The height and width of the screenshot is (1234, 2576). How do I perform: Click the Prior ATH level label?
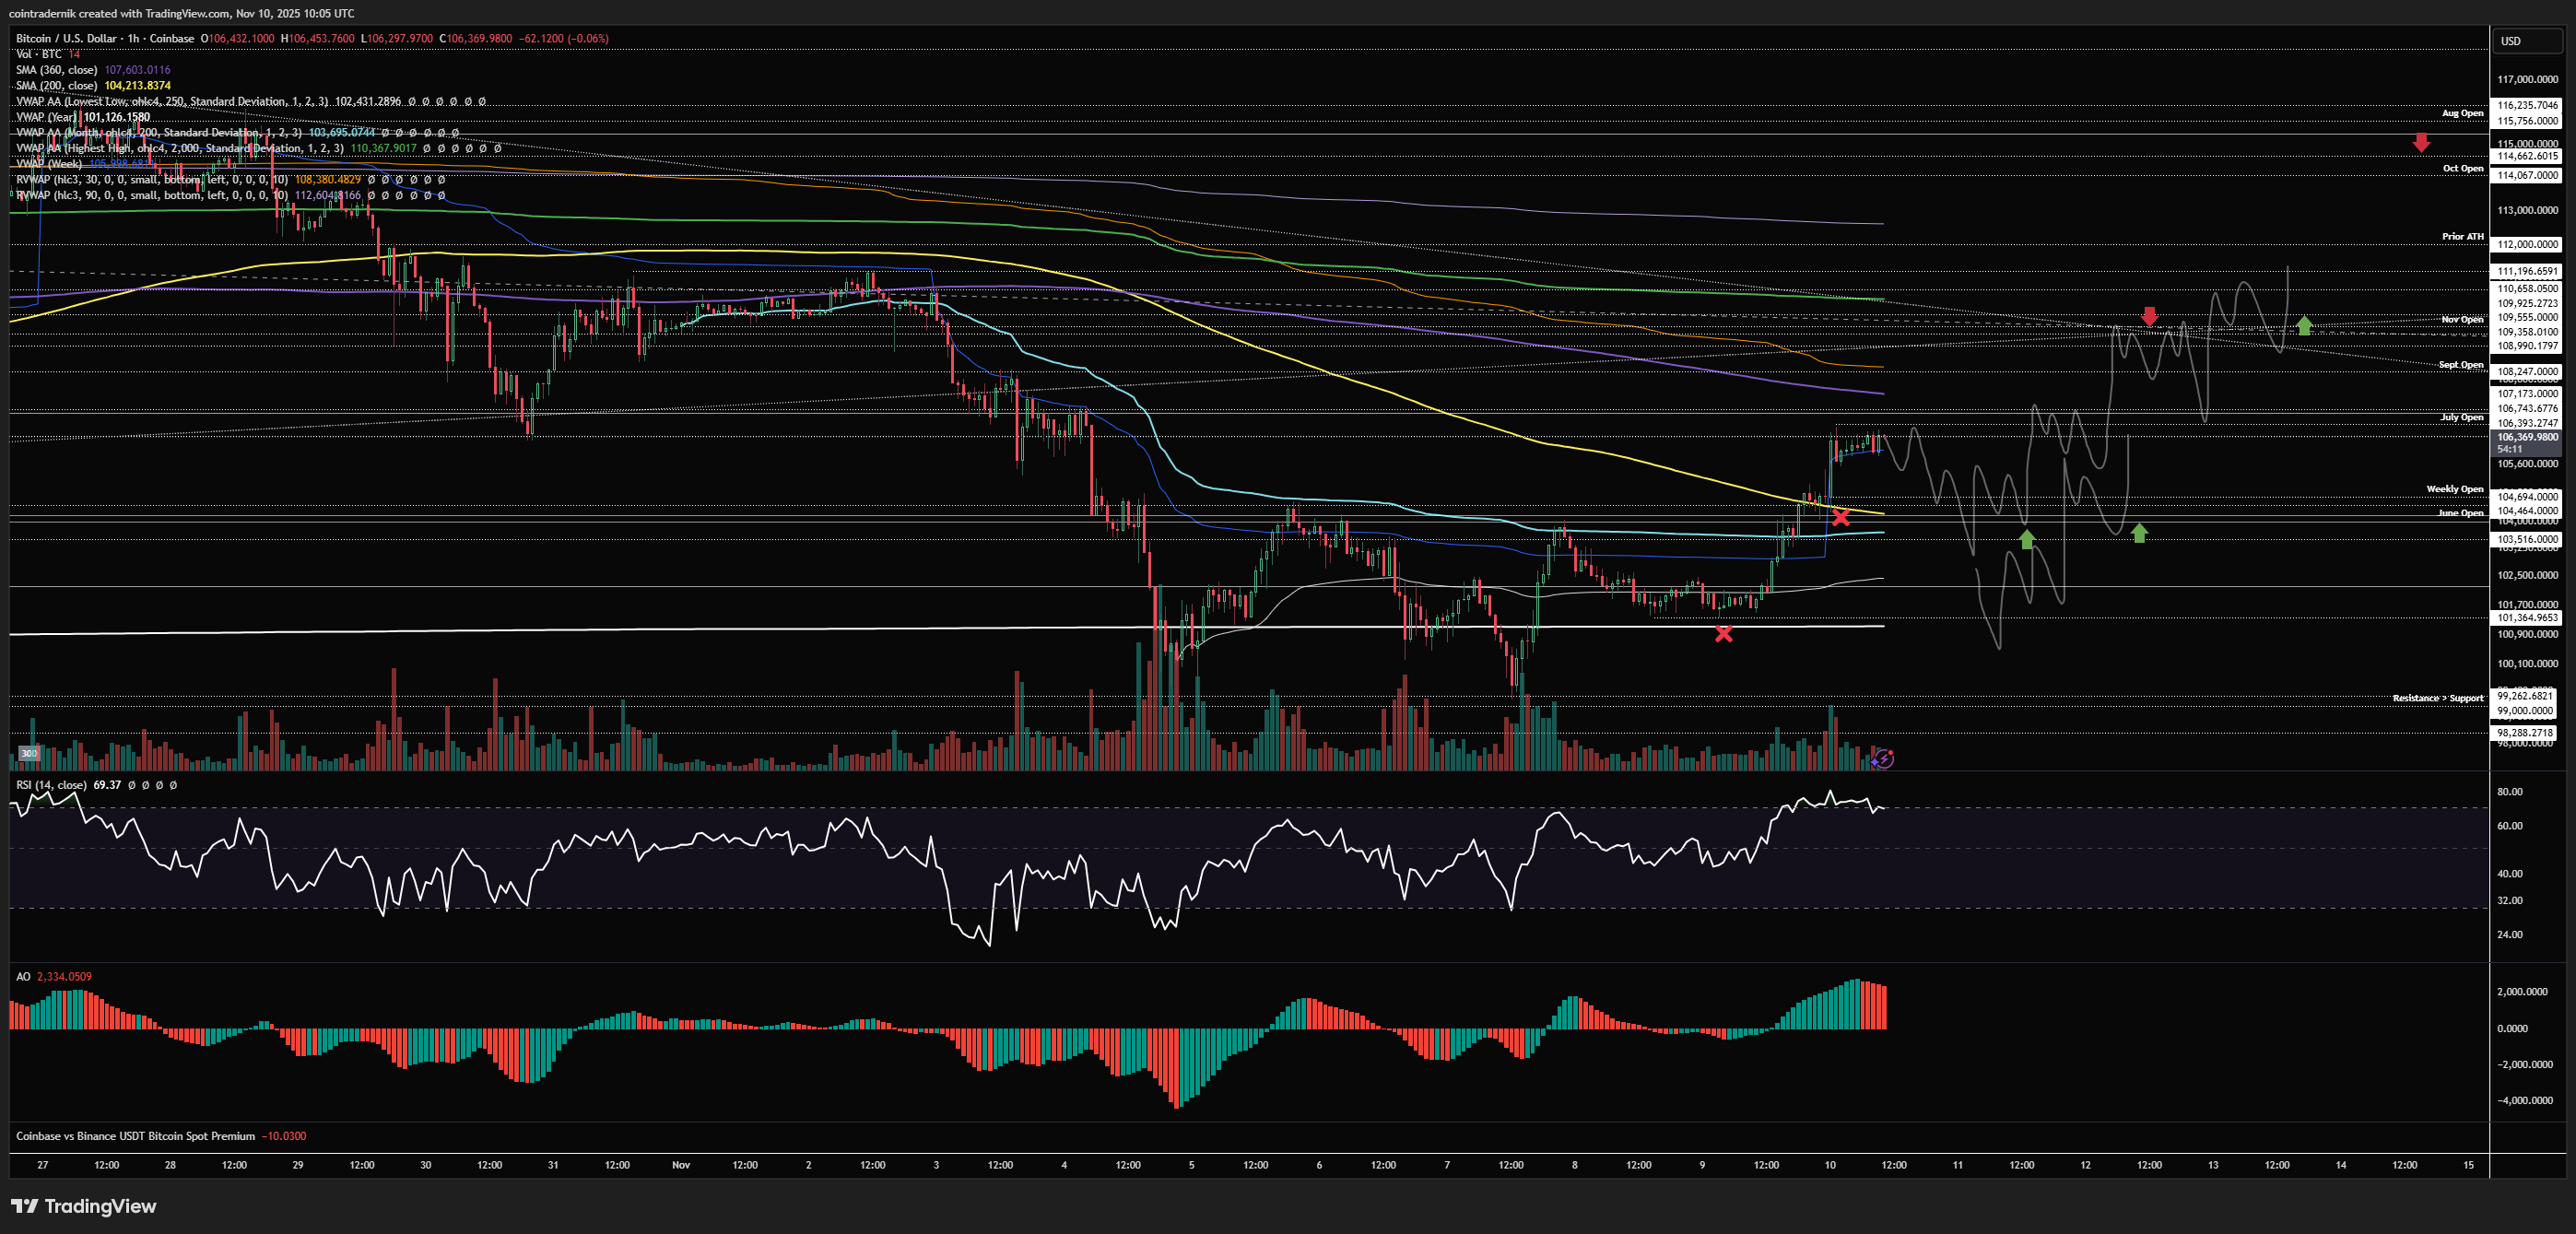2462,237
